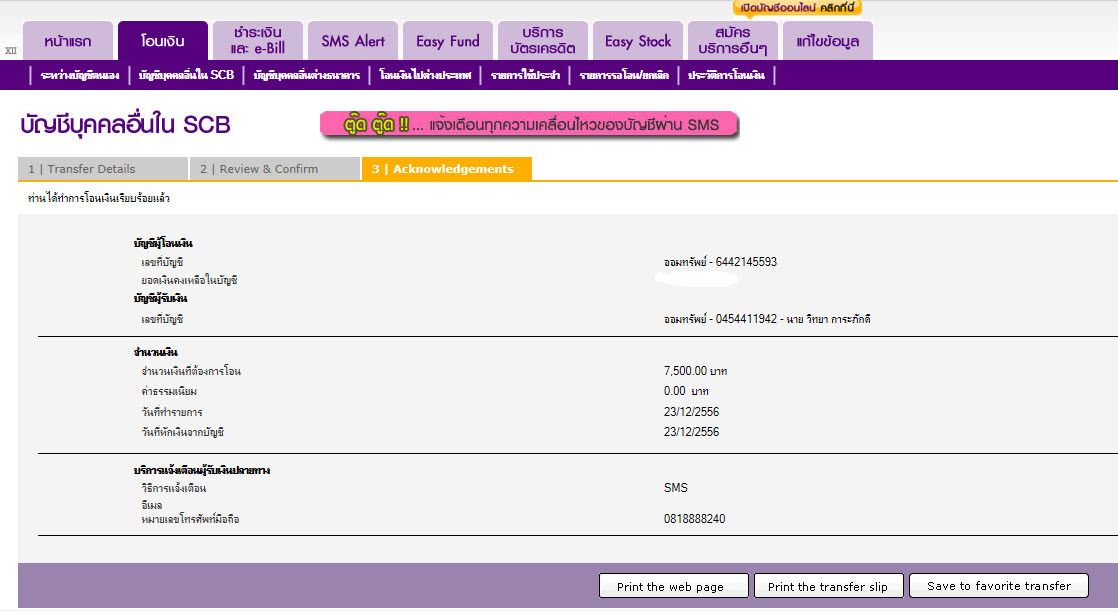Switch to the SMS Alert tab
The width and height of the screenshot is (1118, 616).
pos(353,41)
